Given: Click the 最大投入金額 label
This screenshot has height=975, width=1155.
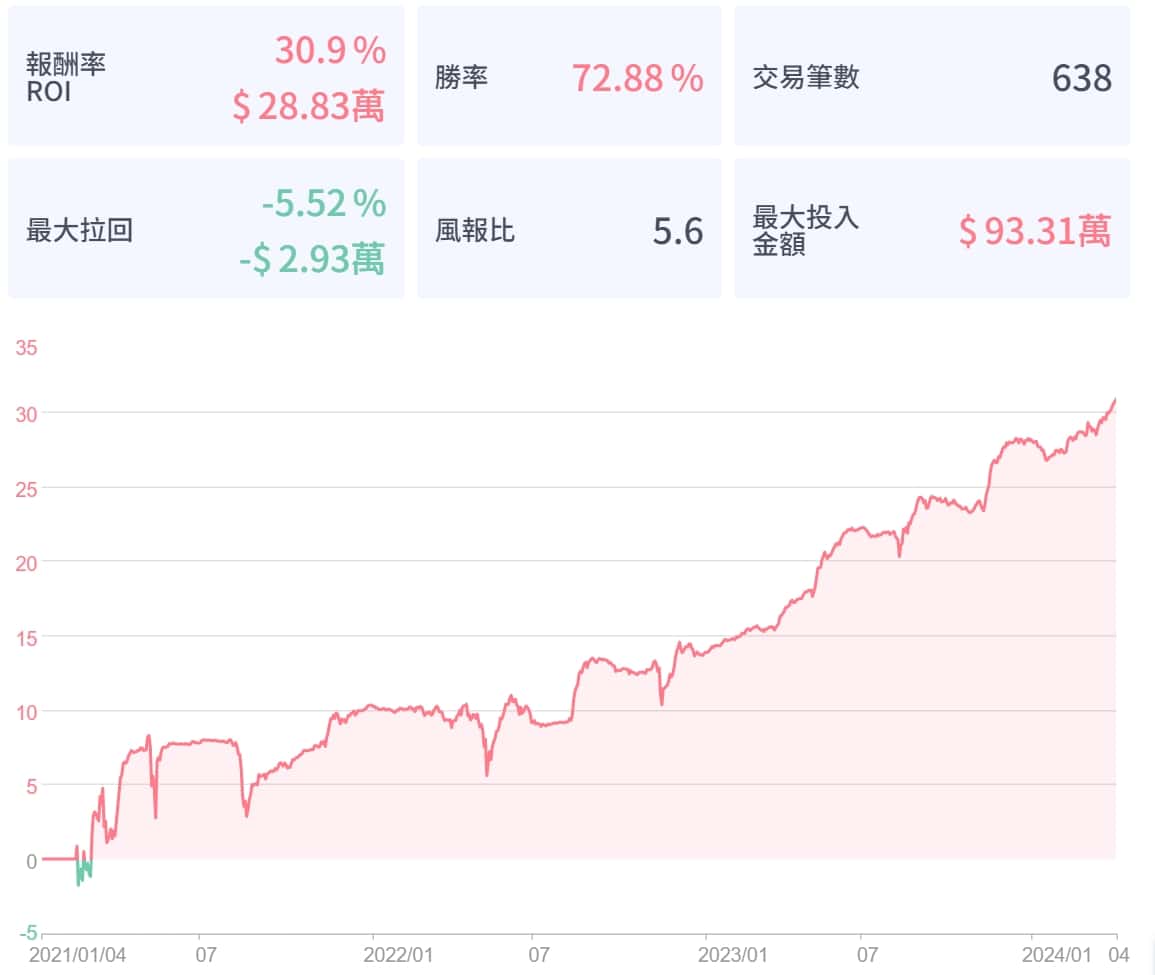Looking at the screenshot, I should tap(805, 231).
